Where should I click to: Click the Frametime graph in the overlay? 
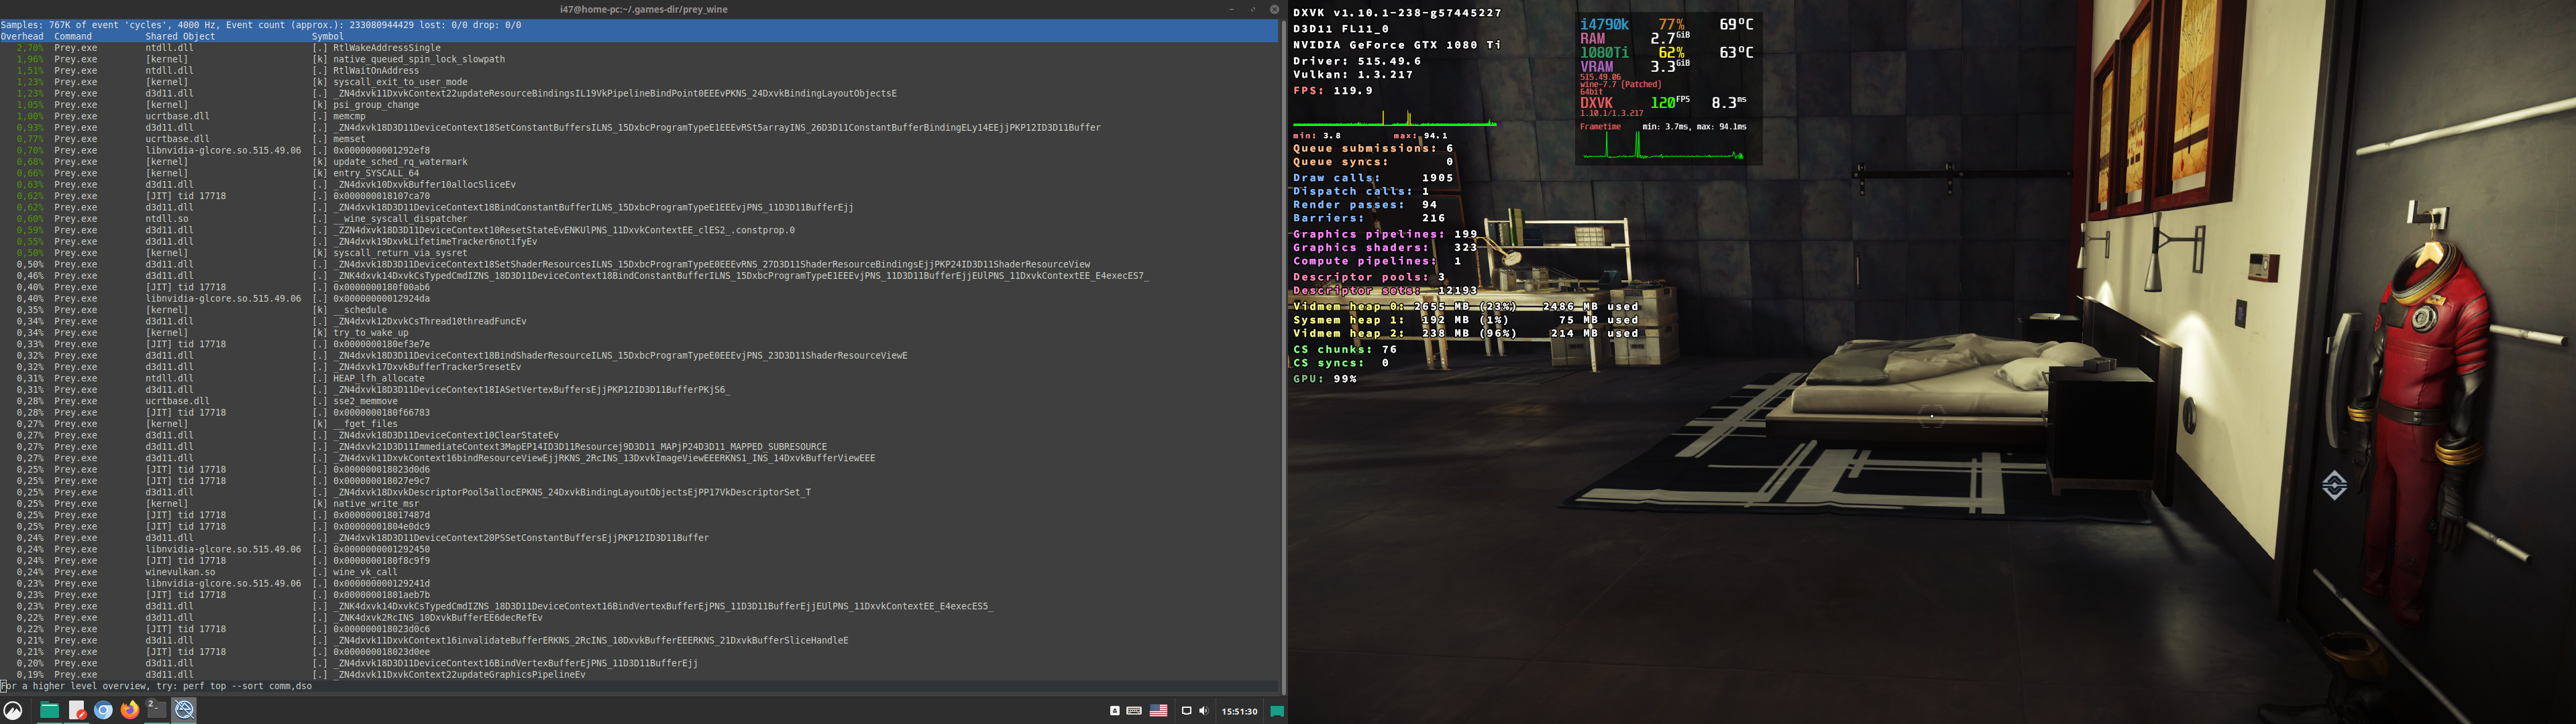tap(1663, 146)
